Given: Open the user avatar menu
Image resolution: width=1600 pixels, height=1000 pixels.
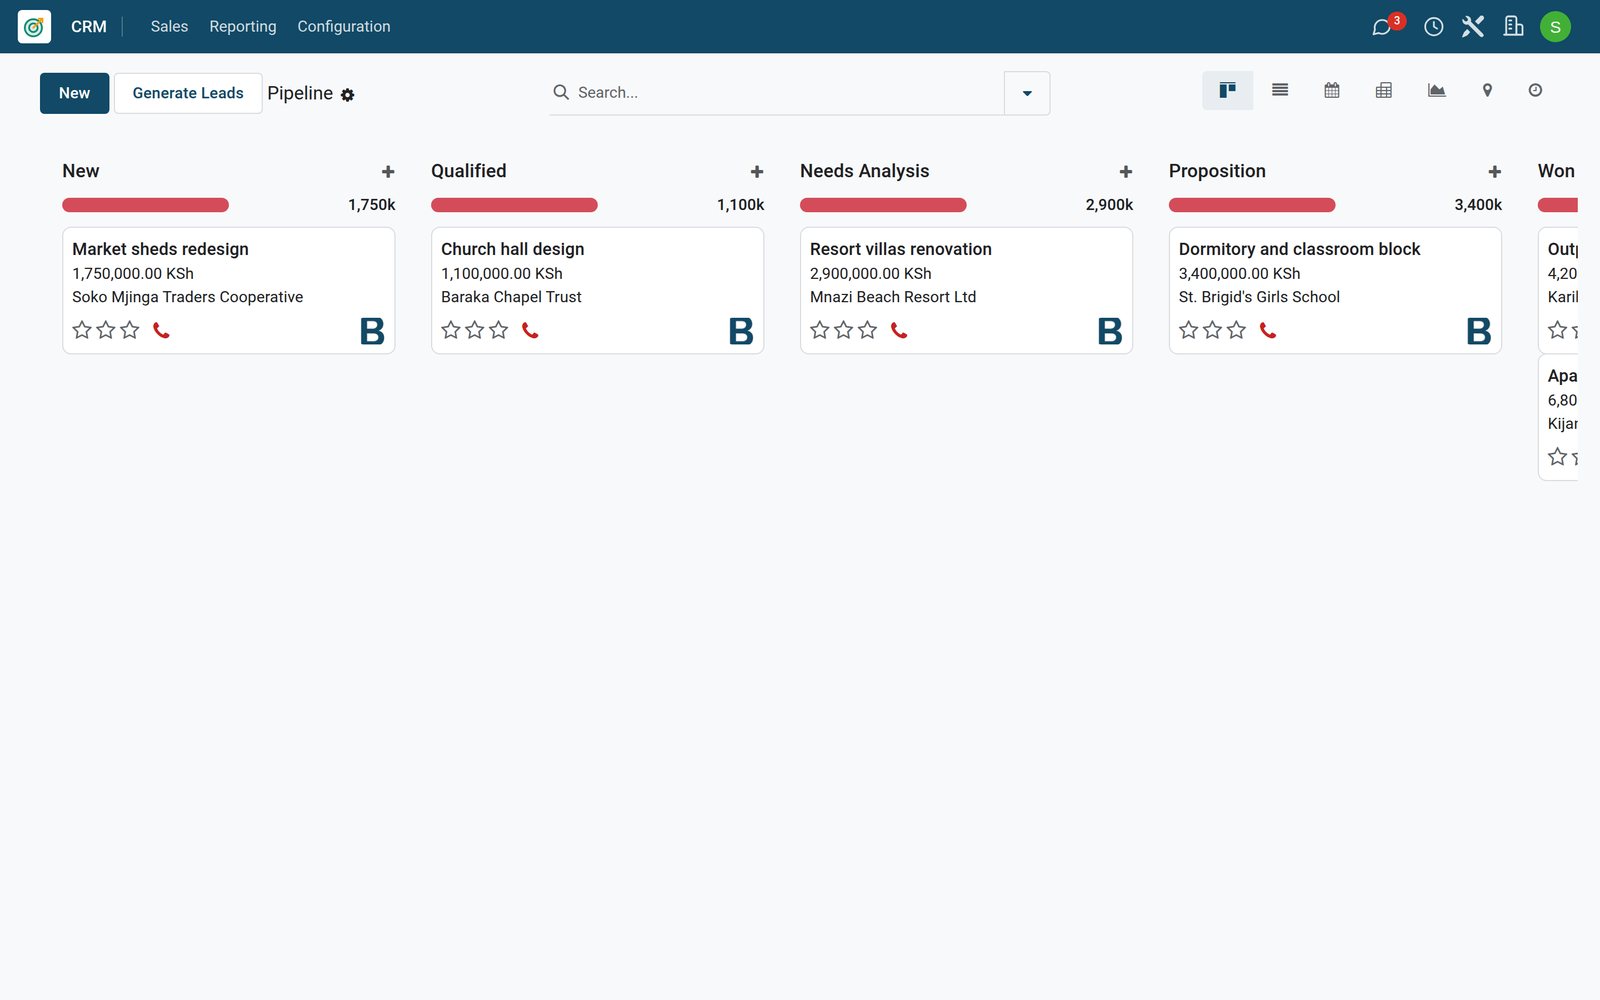Looking at the screenshot, I should point(1555,27).
